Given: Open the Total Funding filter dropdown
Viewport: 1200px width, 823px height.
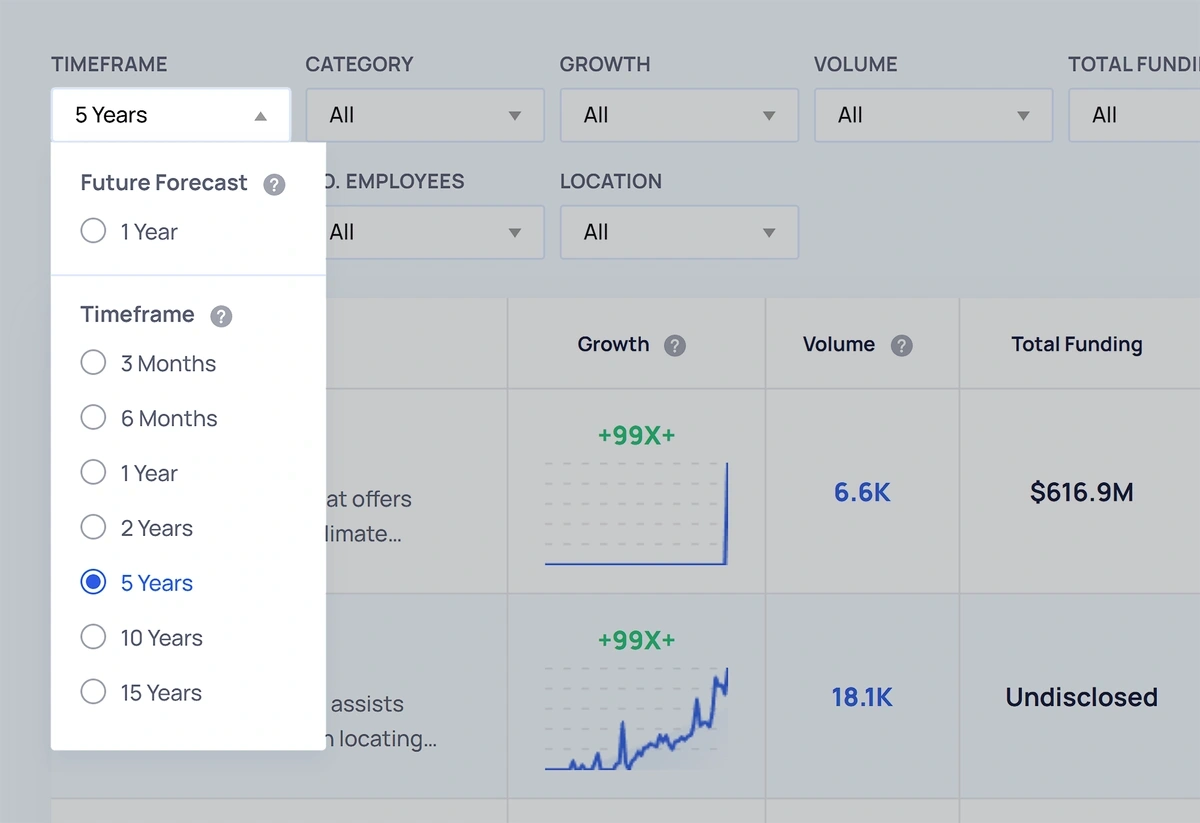Looking at the screenshot, I should 1134,115.
